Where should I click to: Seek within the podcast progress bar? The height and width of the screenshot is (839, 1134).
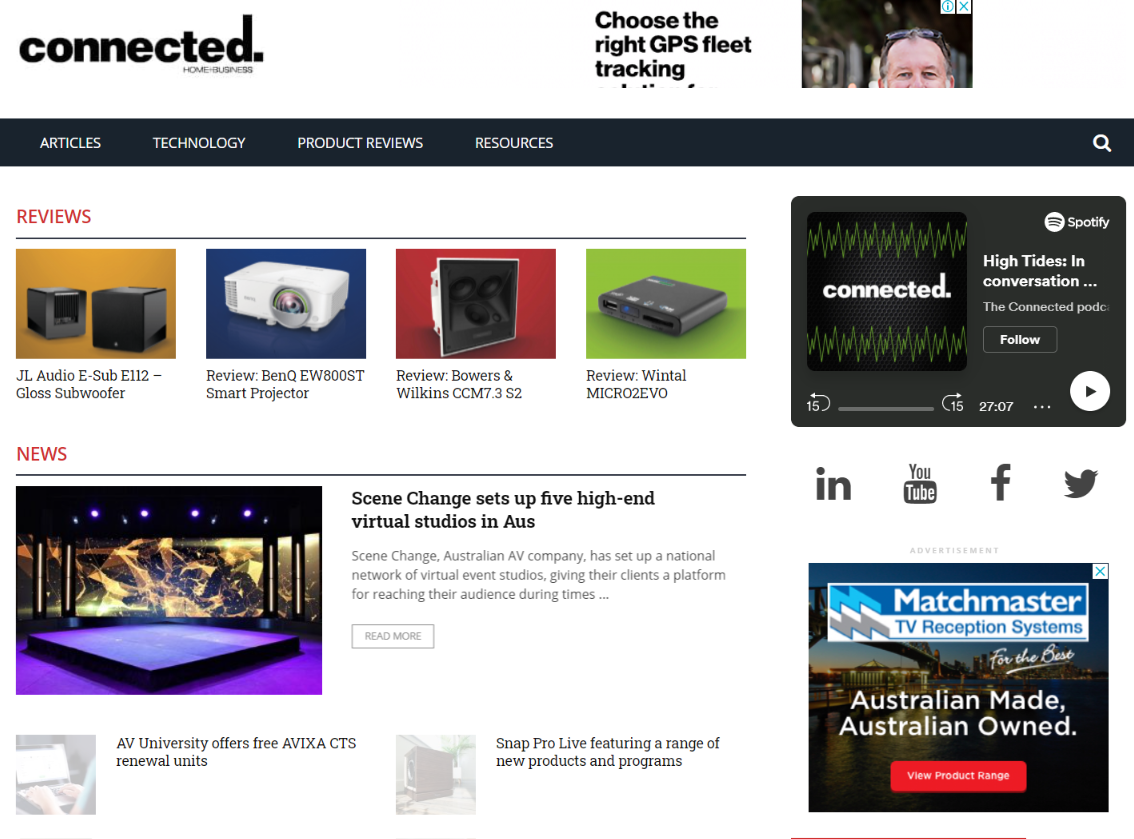(x=886, y=409)
